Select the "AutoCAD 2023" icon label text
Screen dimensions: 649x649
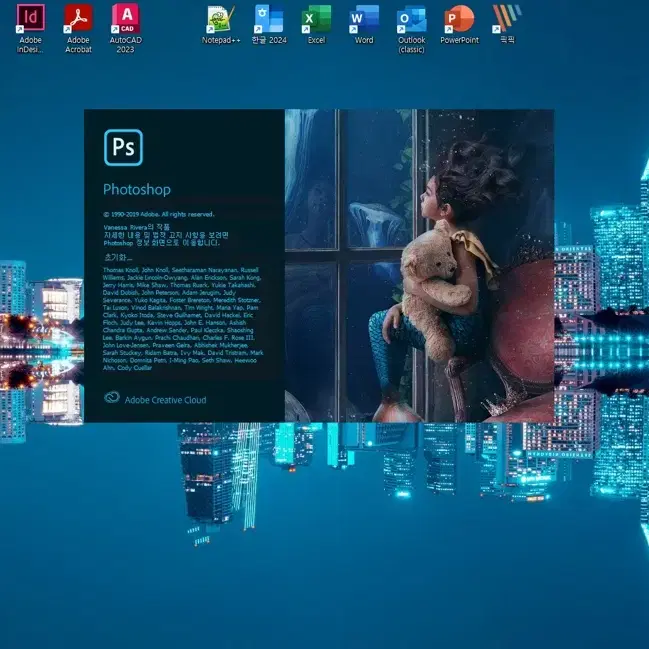pos(125,45)
